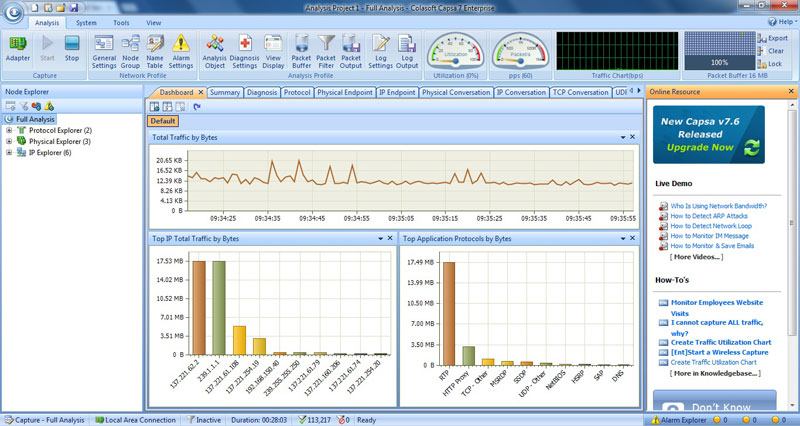Expand the Physical Explorer node
Viewport: 800px width, 426px height.
(x=9, y=141)
